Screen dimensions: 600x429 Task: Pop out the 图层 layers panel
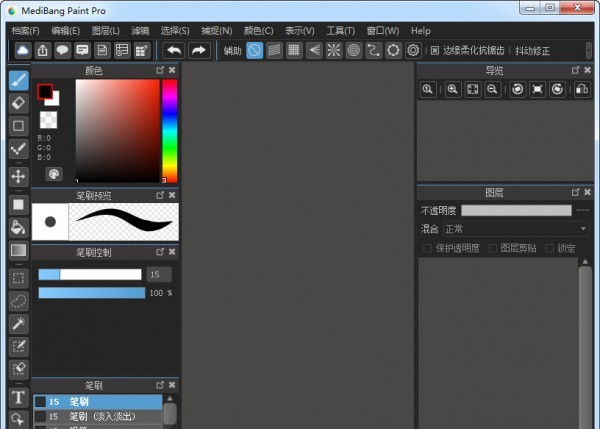574,192
